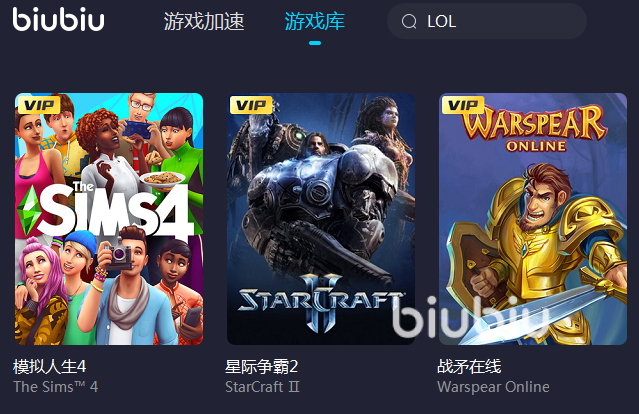The width and height of the screenshot is (639, 414).
Task: Click the 模拟人生4 game title
Action: tap(49, 366)
